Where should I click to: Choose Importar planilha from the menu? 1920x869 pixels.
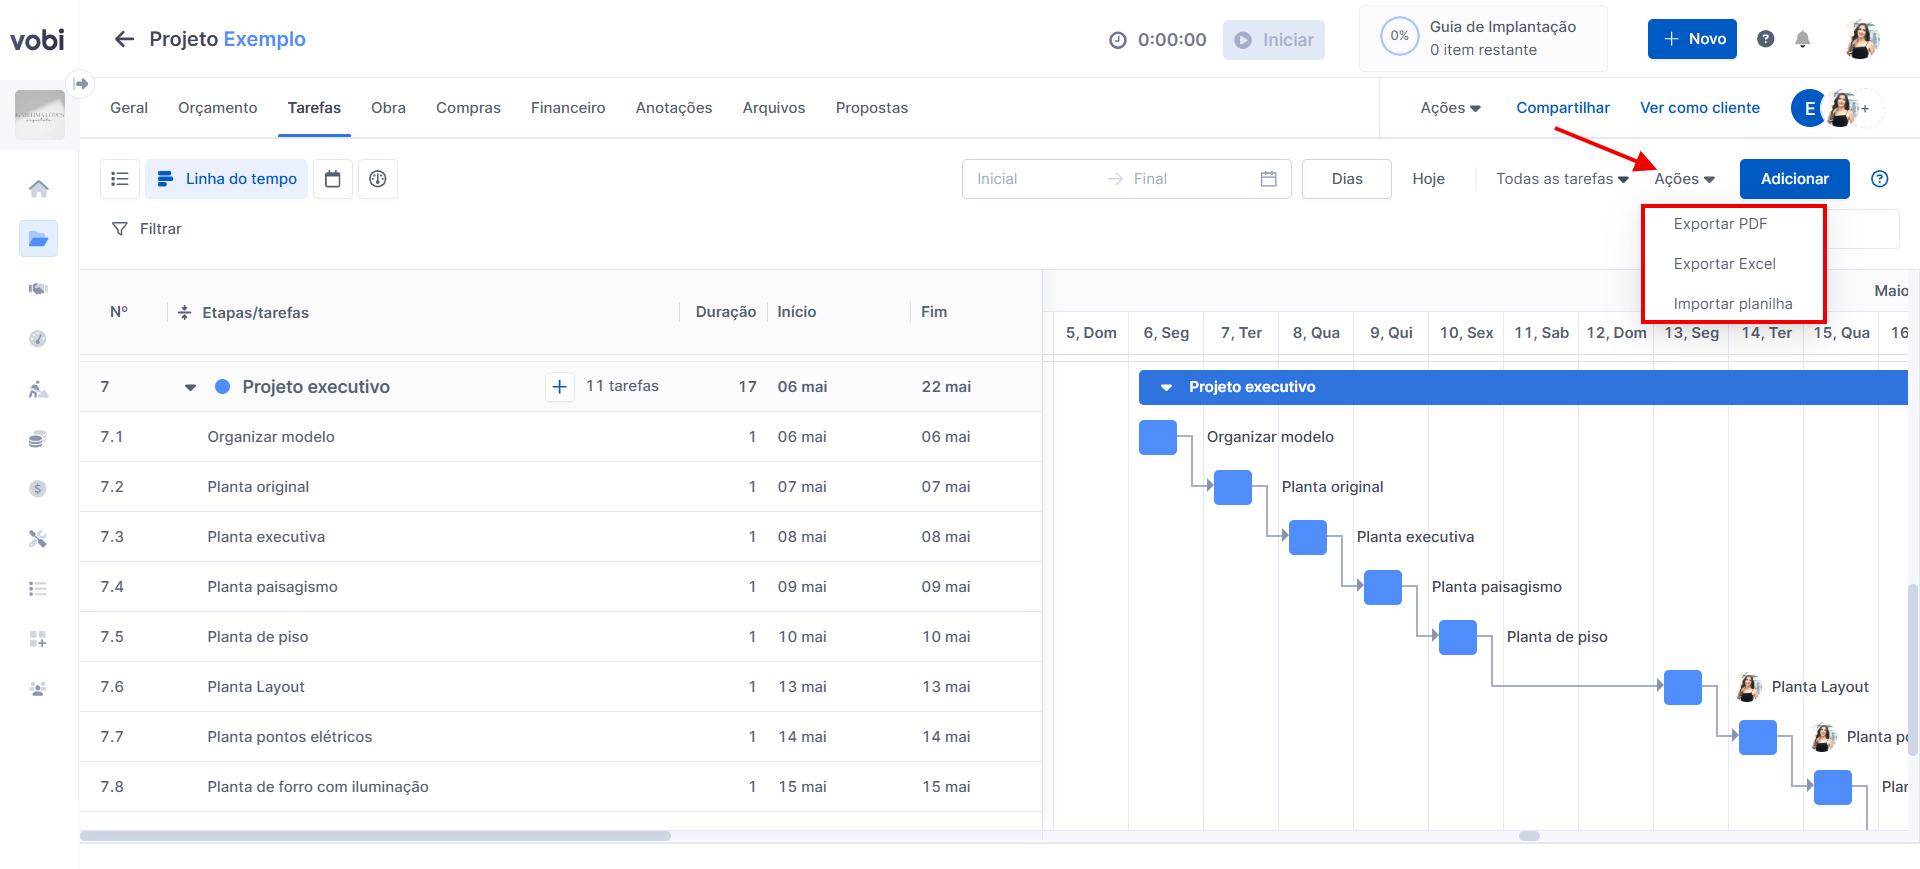click(x=1733, y=304)
